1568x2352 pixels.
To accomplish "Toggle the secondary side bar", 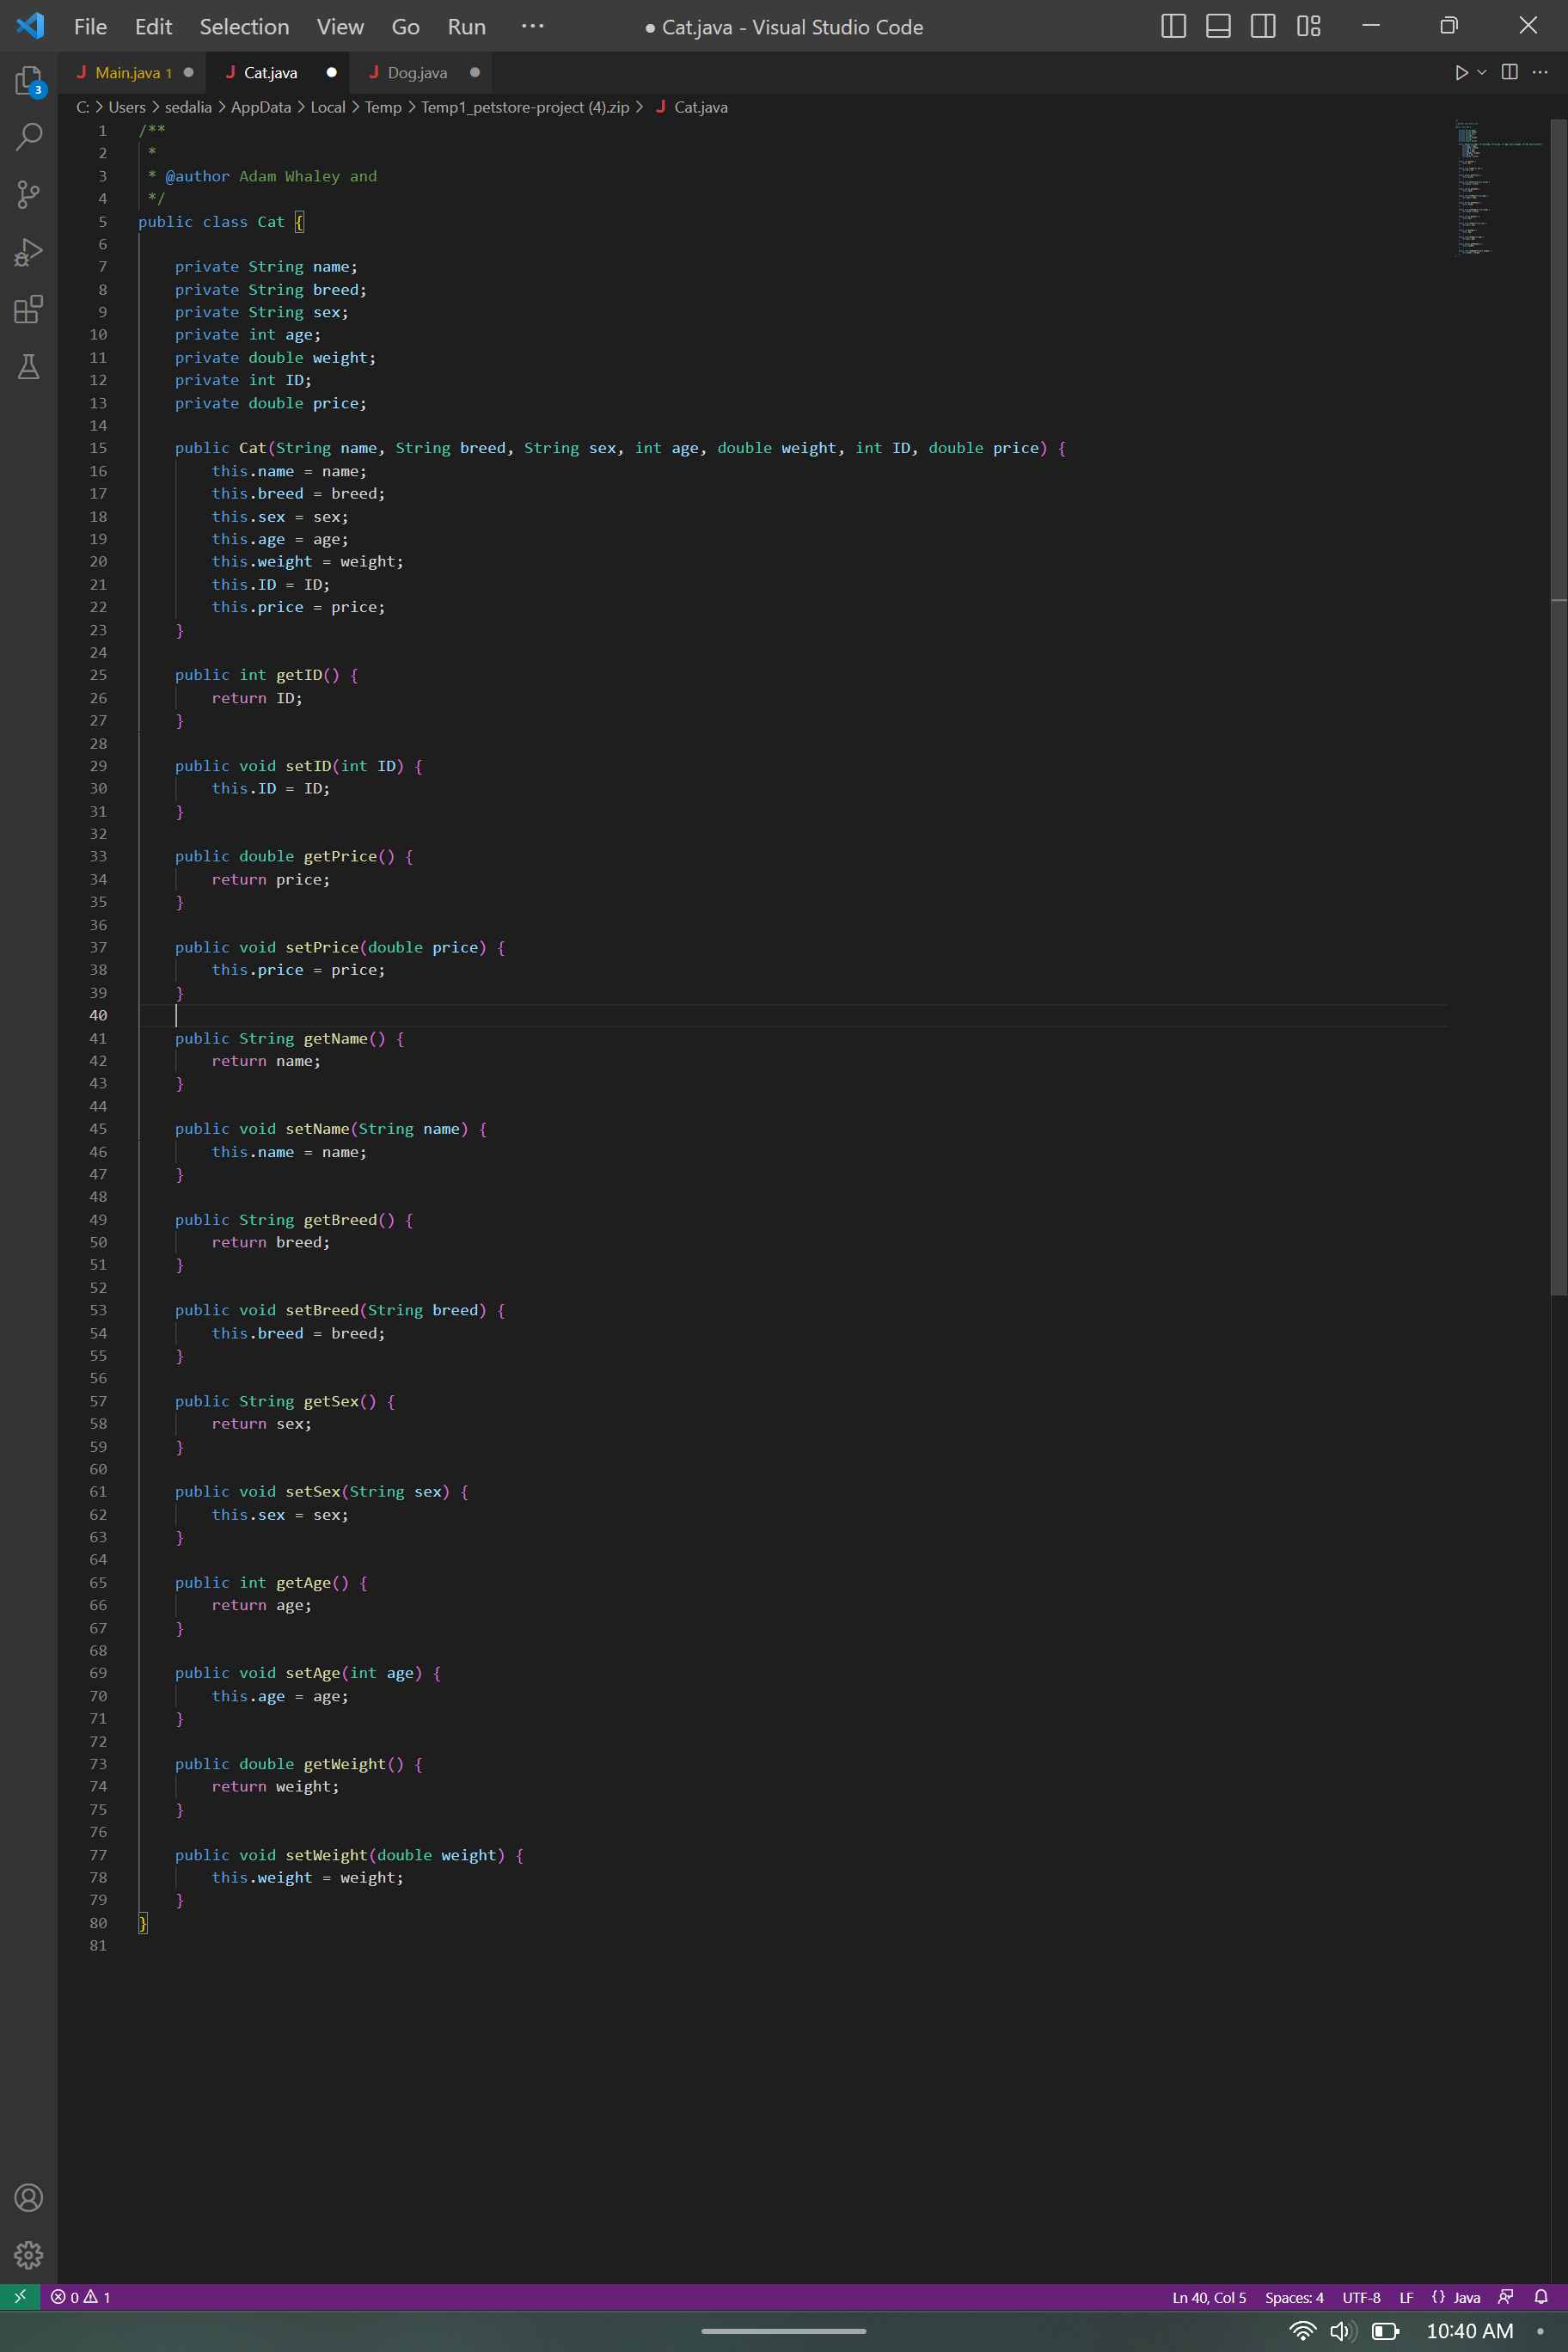I will pos(1263,26).
